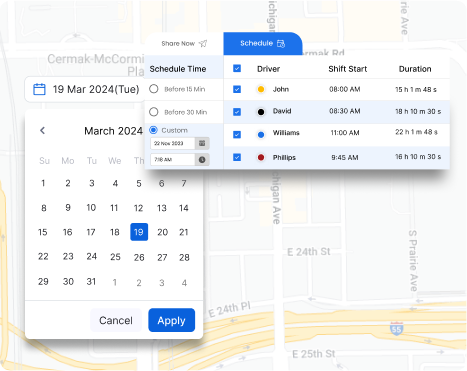Select the Custom radio option

point(154,130)
